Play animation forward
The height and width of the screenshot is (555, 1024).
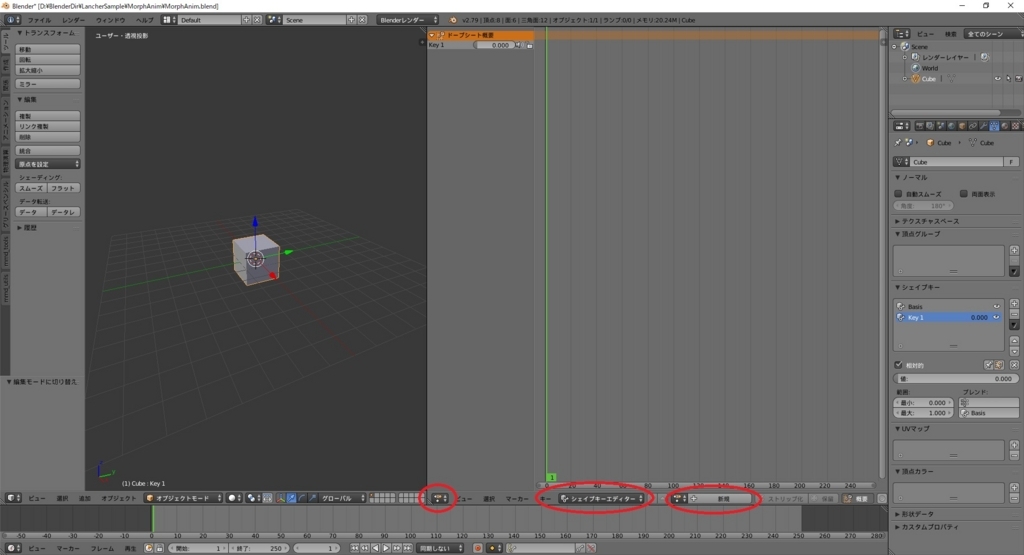386,548
